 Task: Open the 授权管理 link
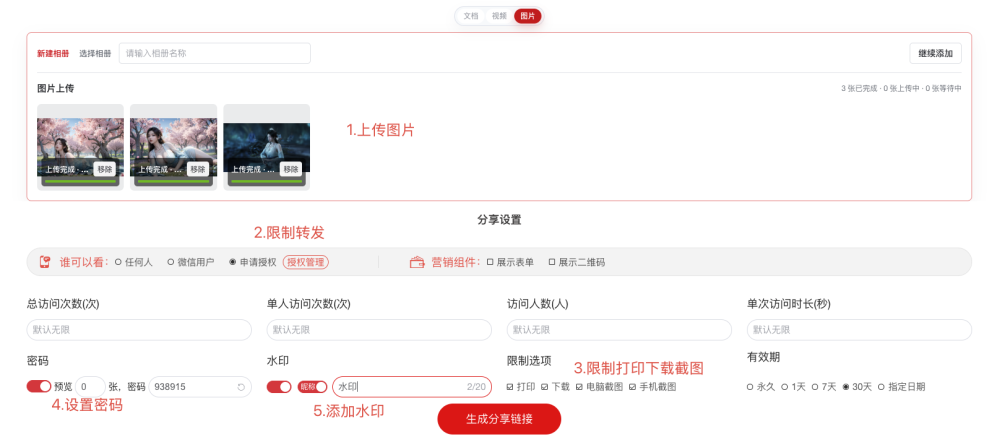(305, 262)
